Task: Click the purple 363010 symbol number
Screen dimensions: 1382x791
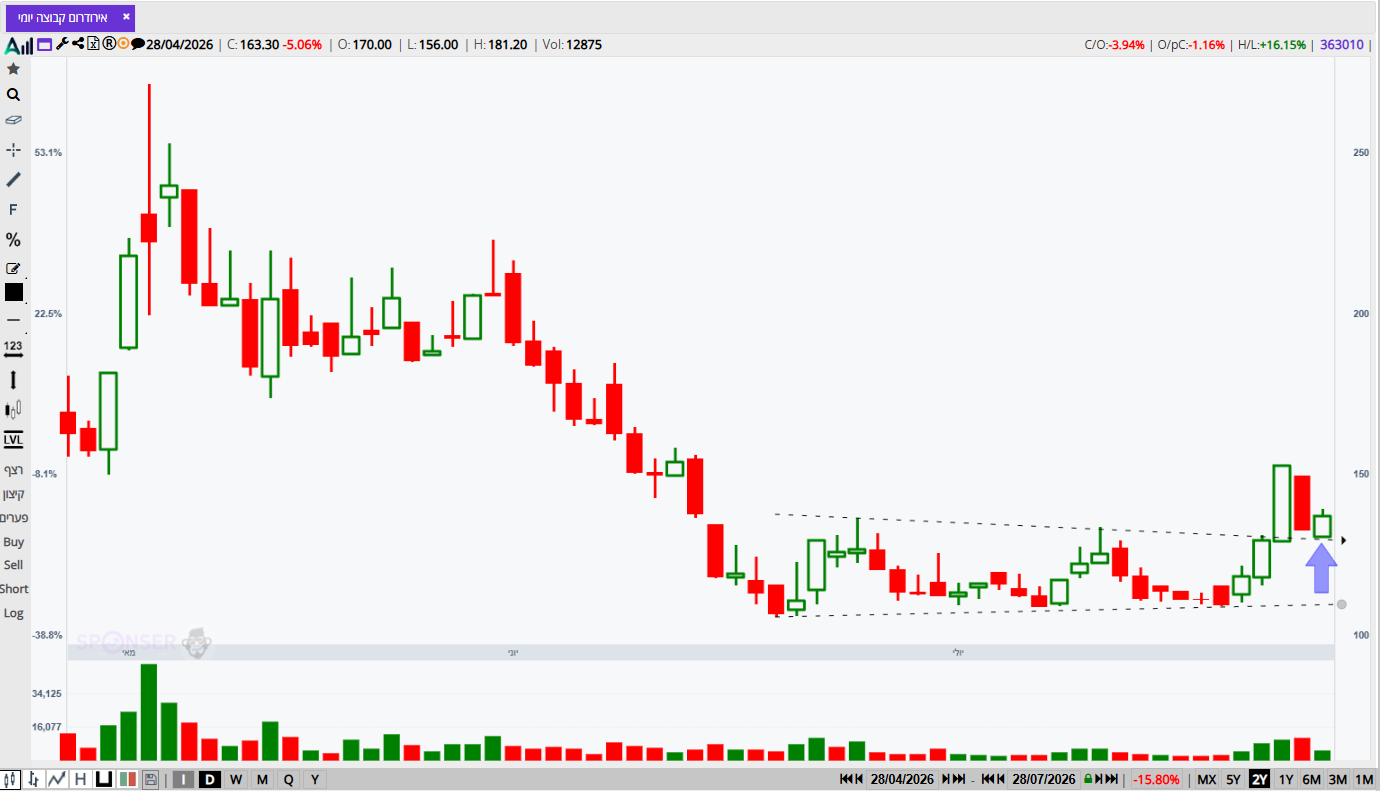Action: pos(1342,44)
